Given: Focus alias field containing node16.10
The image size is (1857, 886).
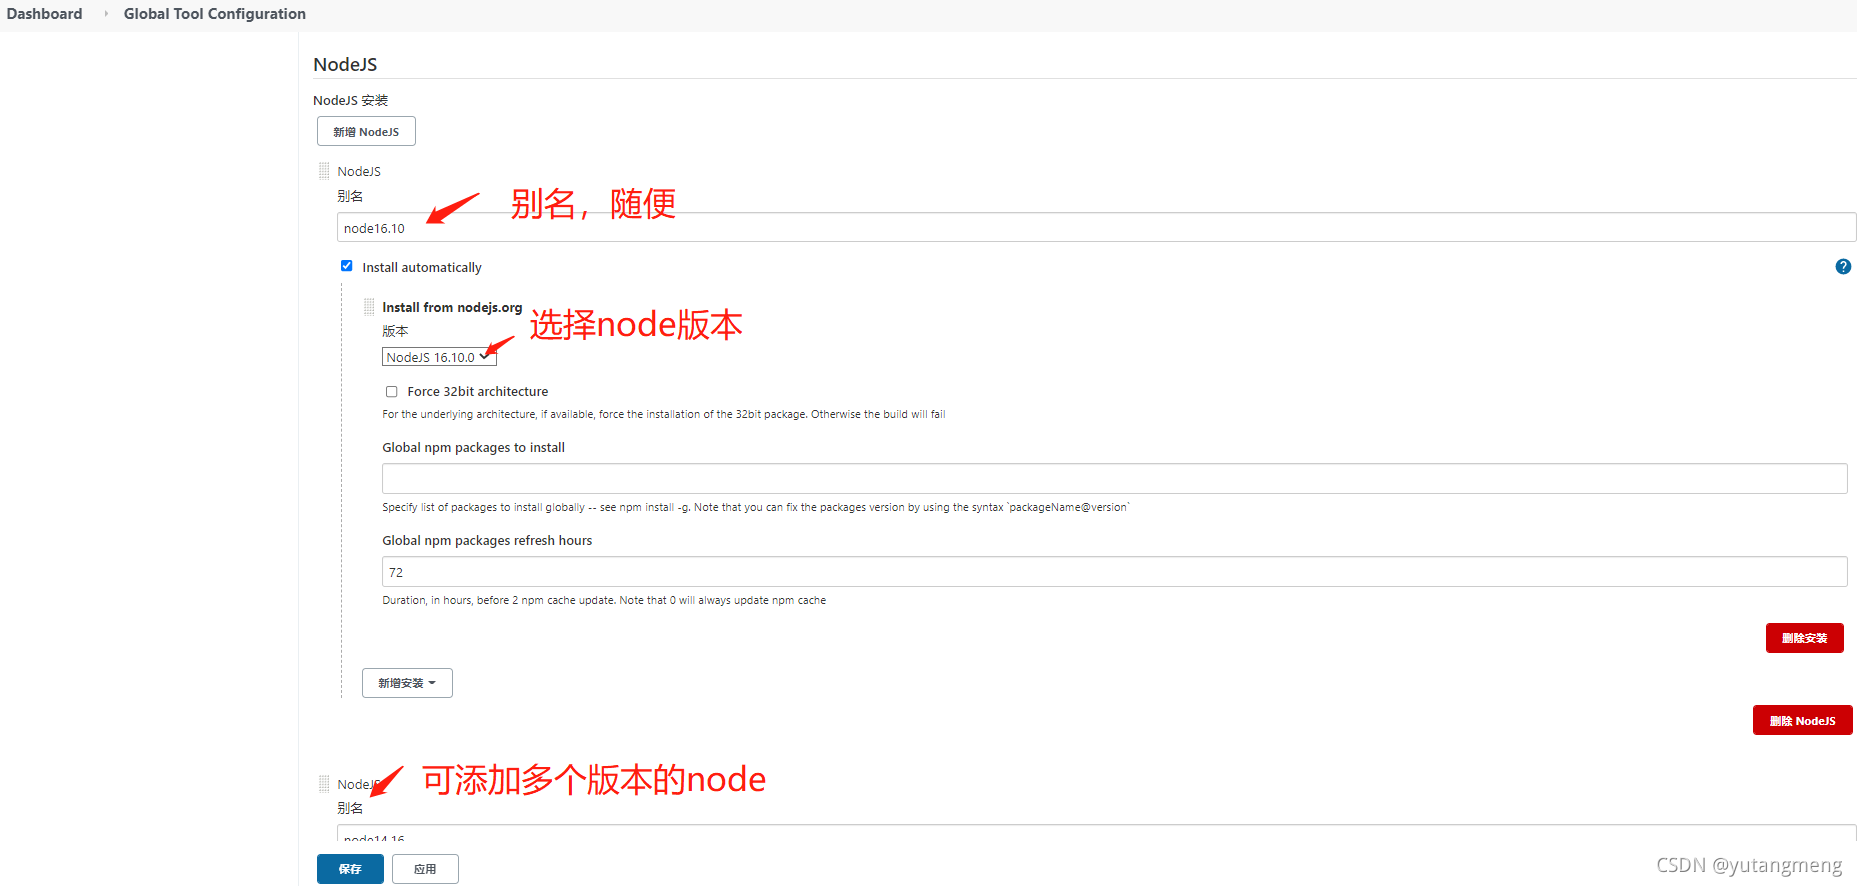Looking at the screenshot, I should click(x=1096, y=228).
